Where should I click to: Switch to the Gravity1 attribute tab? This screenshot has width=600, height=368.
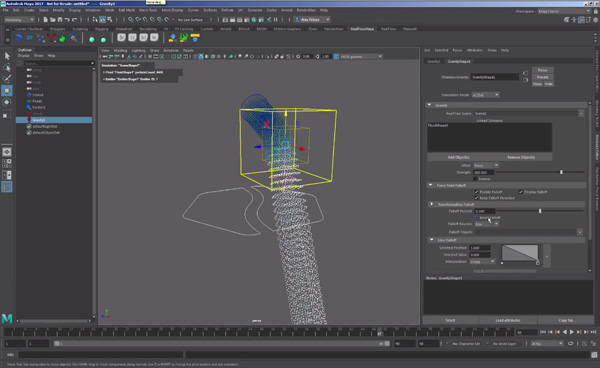(434, 61)
